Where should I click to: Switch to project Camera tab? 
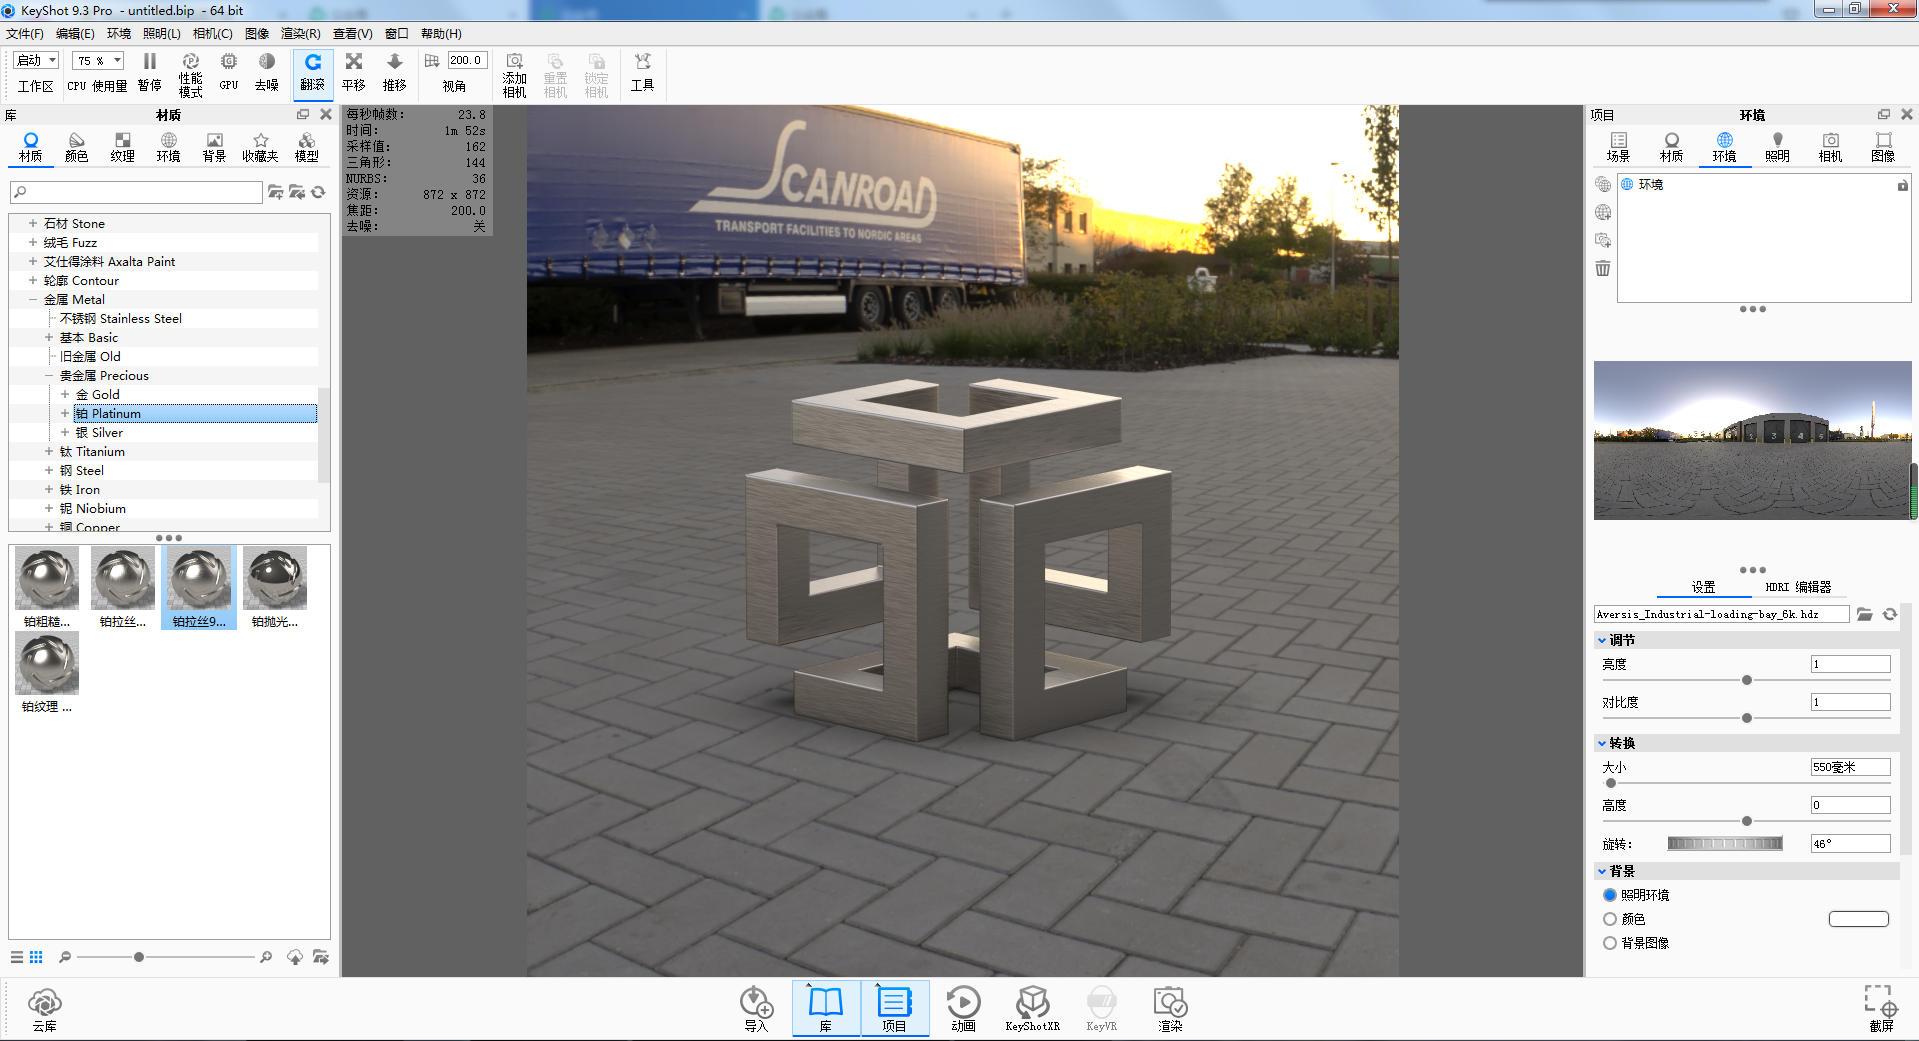(1830, 147)
